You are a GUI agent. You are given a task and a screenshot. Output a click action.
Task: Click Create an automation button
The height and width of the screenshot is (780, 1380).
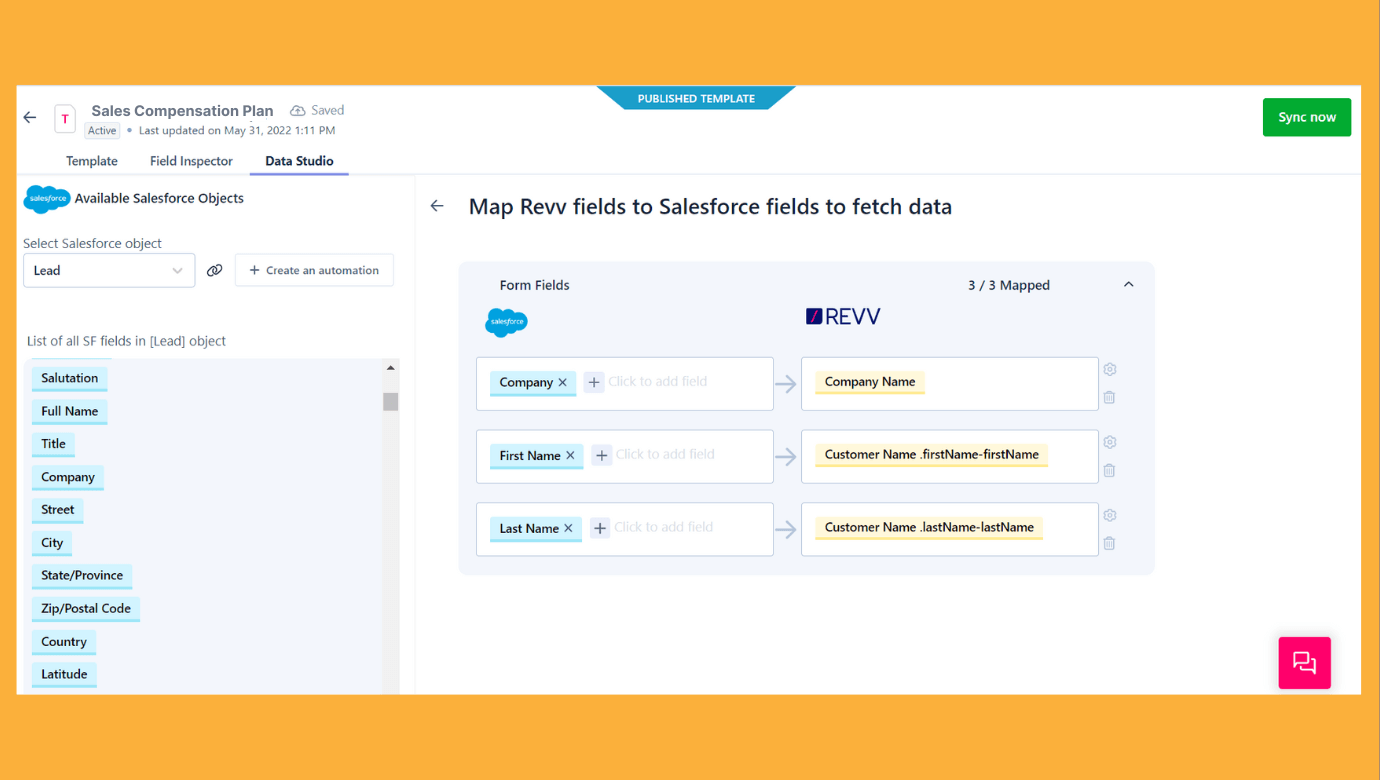314,270
